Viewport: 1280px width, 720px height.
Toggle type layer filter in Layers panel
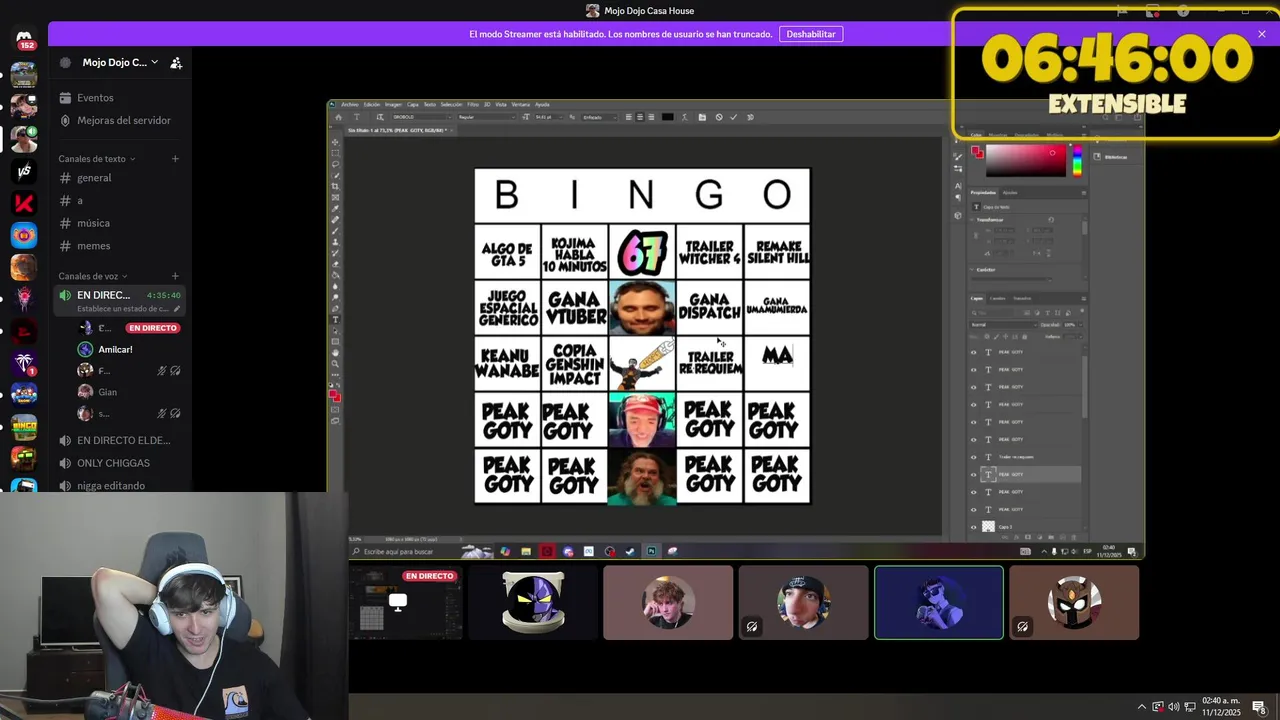(1047, 313)
